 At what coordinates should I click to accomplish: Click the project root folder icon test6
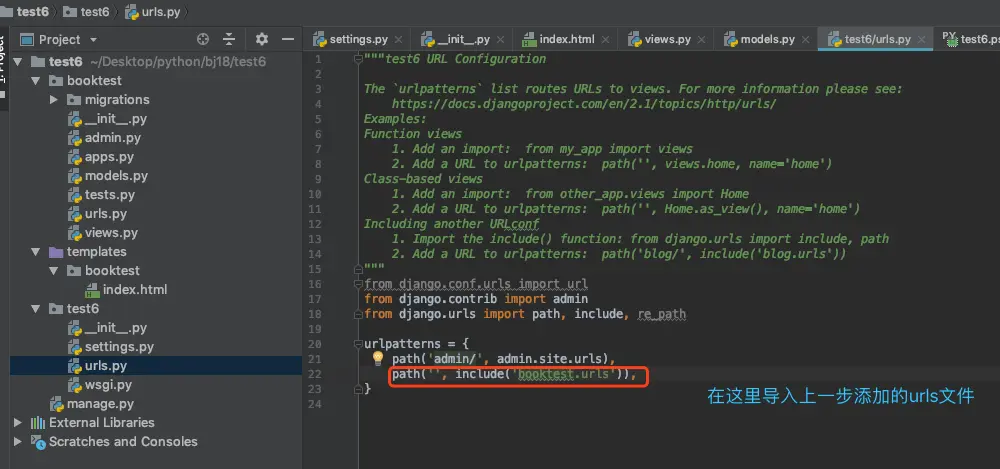[38, 62]
